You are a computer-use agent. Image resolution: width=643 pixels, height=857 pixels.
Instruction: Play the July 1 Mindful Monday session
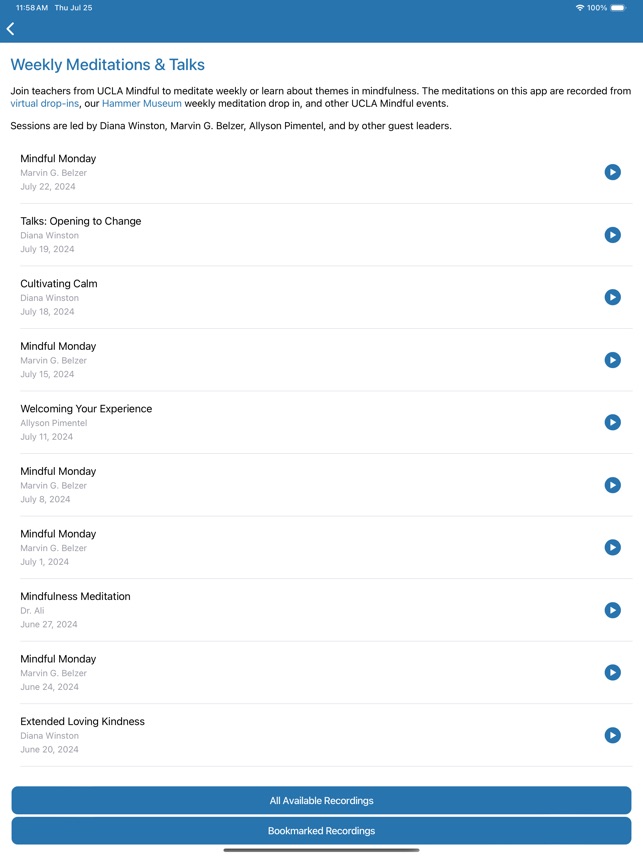click(x=613, y=547)
